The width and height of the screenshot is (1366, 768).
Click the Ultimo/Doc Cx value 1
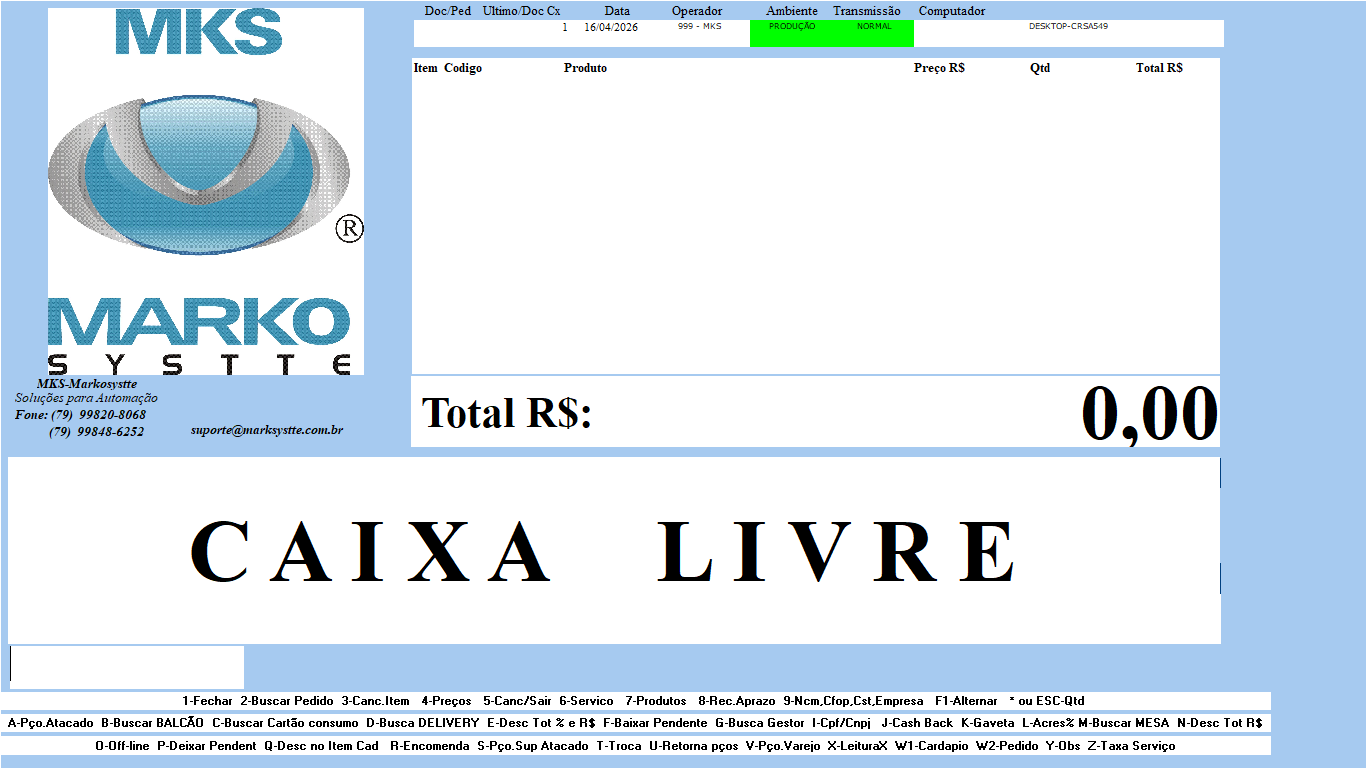pos(564,27)
